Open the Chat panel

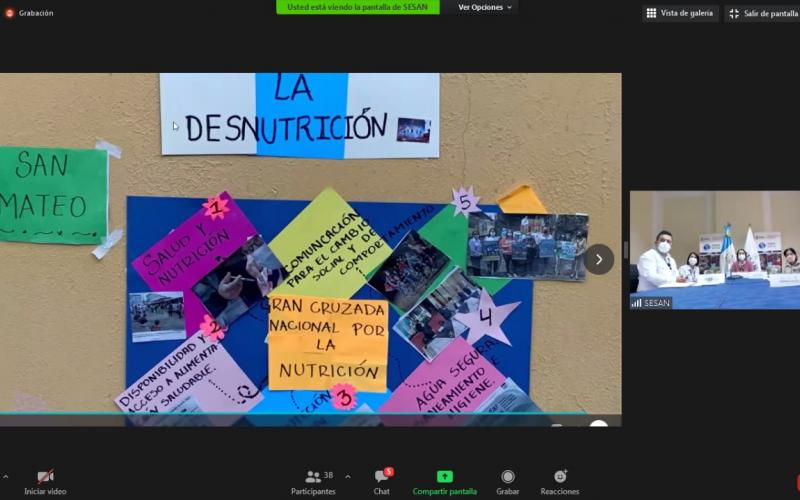click(381, 481)
